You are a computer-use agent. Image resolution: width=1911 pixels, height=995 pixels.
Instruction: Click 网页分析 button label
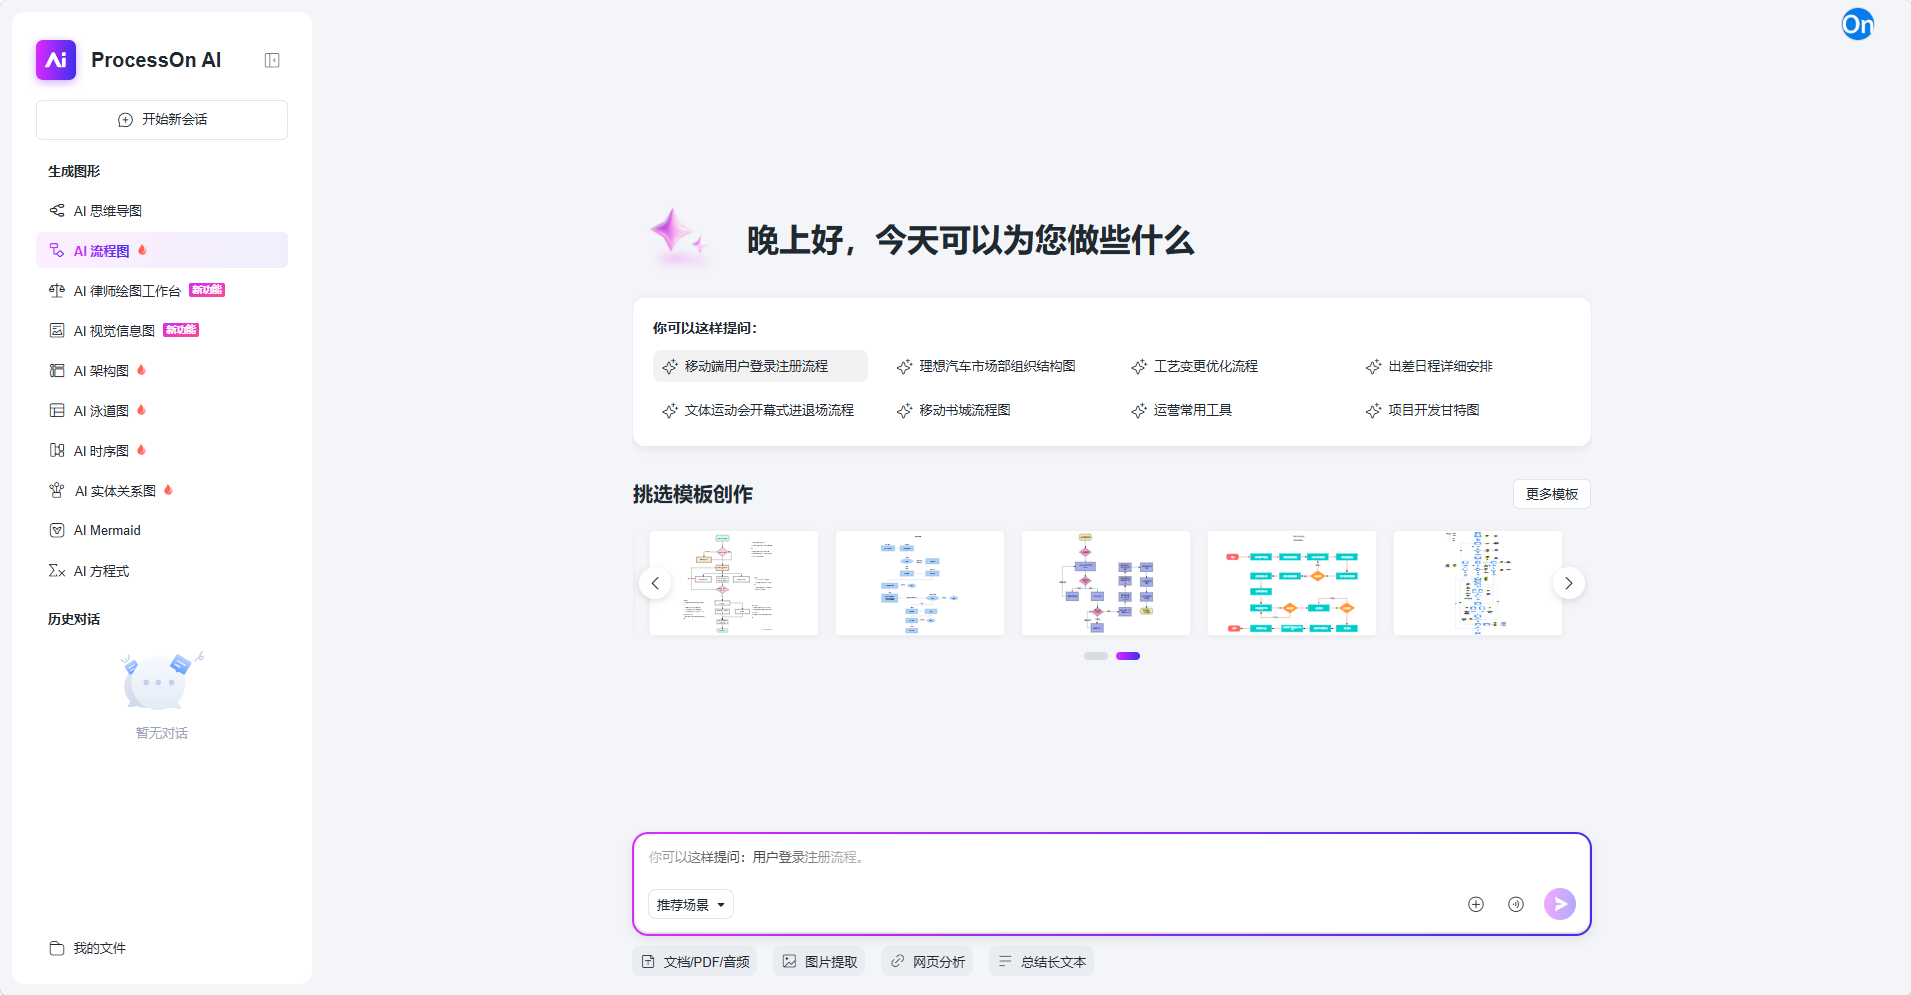939,962
